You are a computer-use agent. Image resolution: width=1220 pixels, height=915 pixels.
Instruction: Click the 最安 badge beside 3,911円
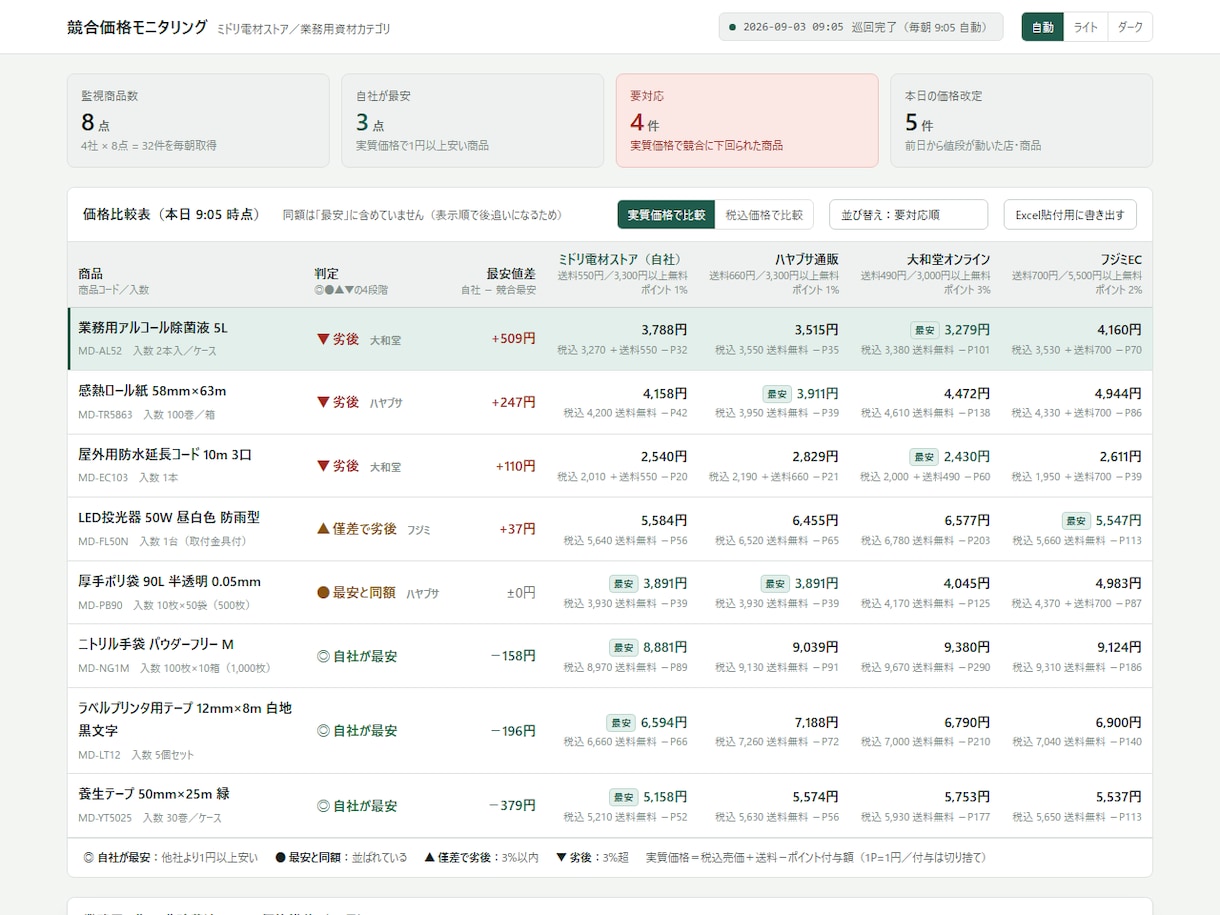(776, 393)
